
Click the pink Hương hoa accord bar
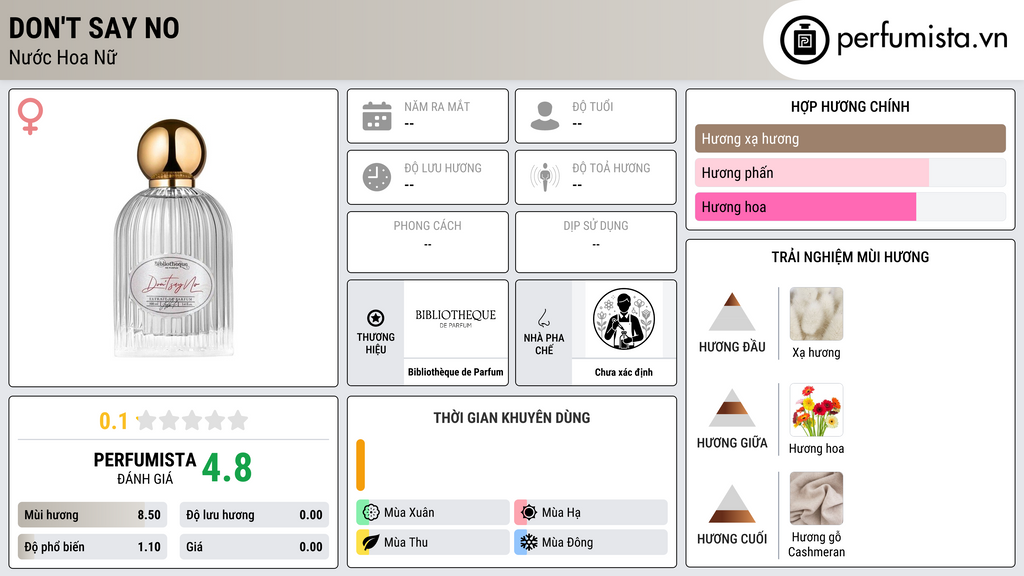850,207
